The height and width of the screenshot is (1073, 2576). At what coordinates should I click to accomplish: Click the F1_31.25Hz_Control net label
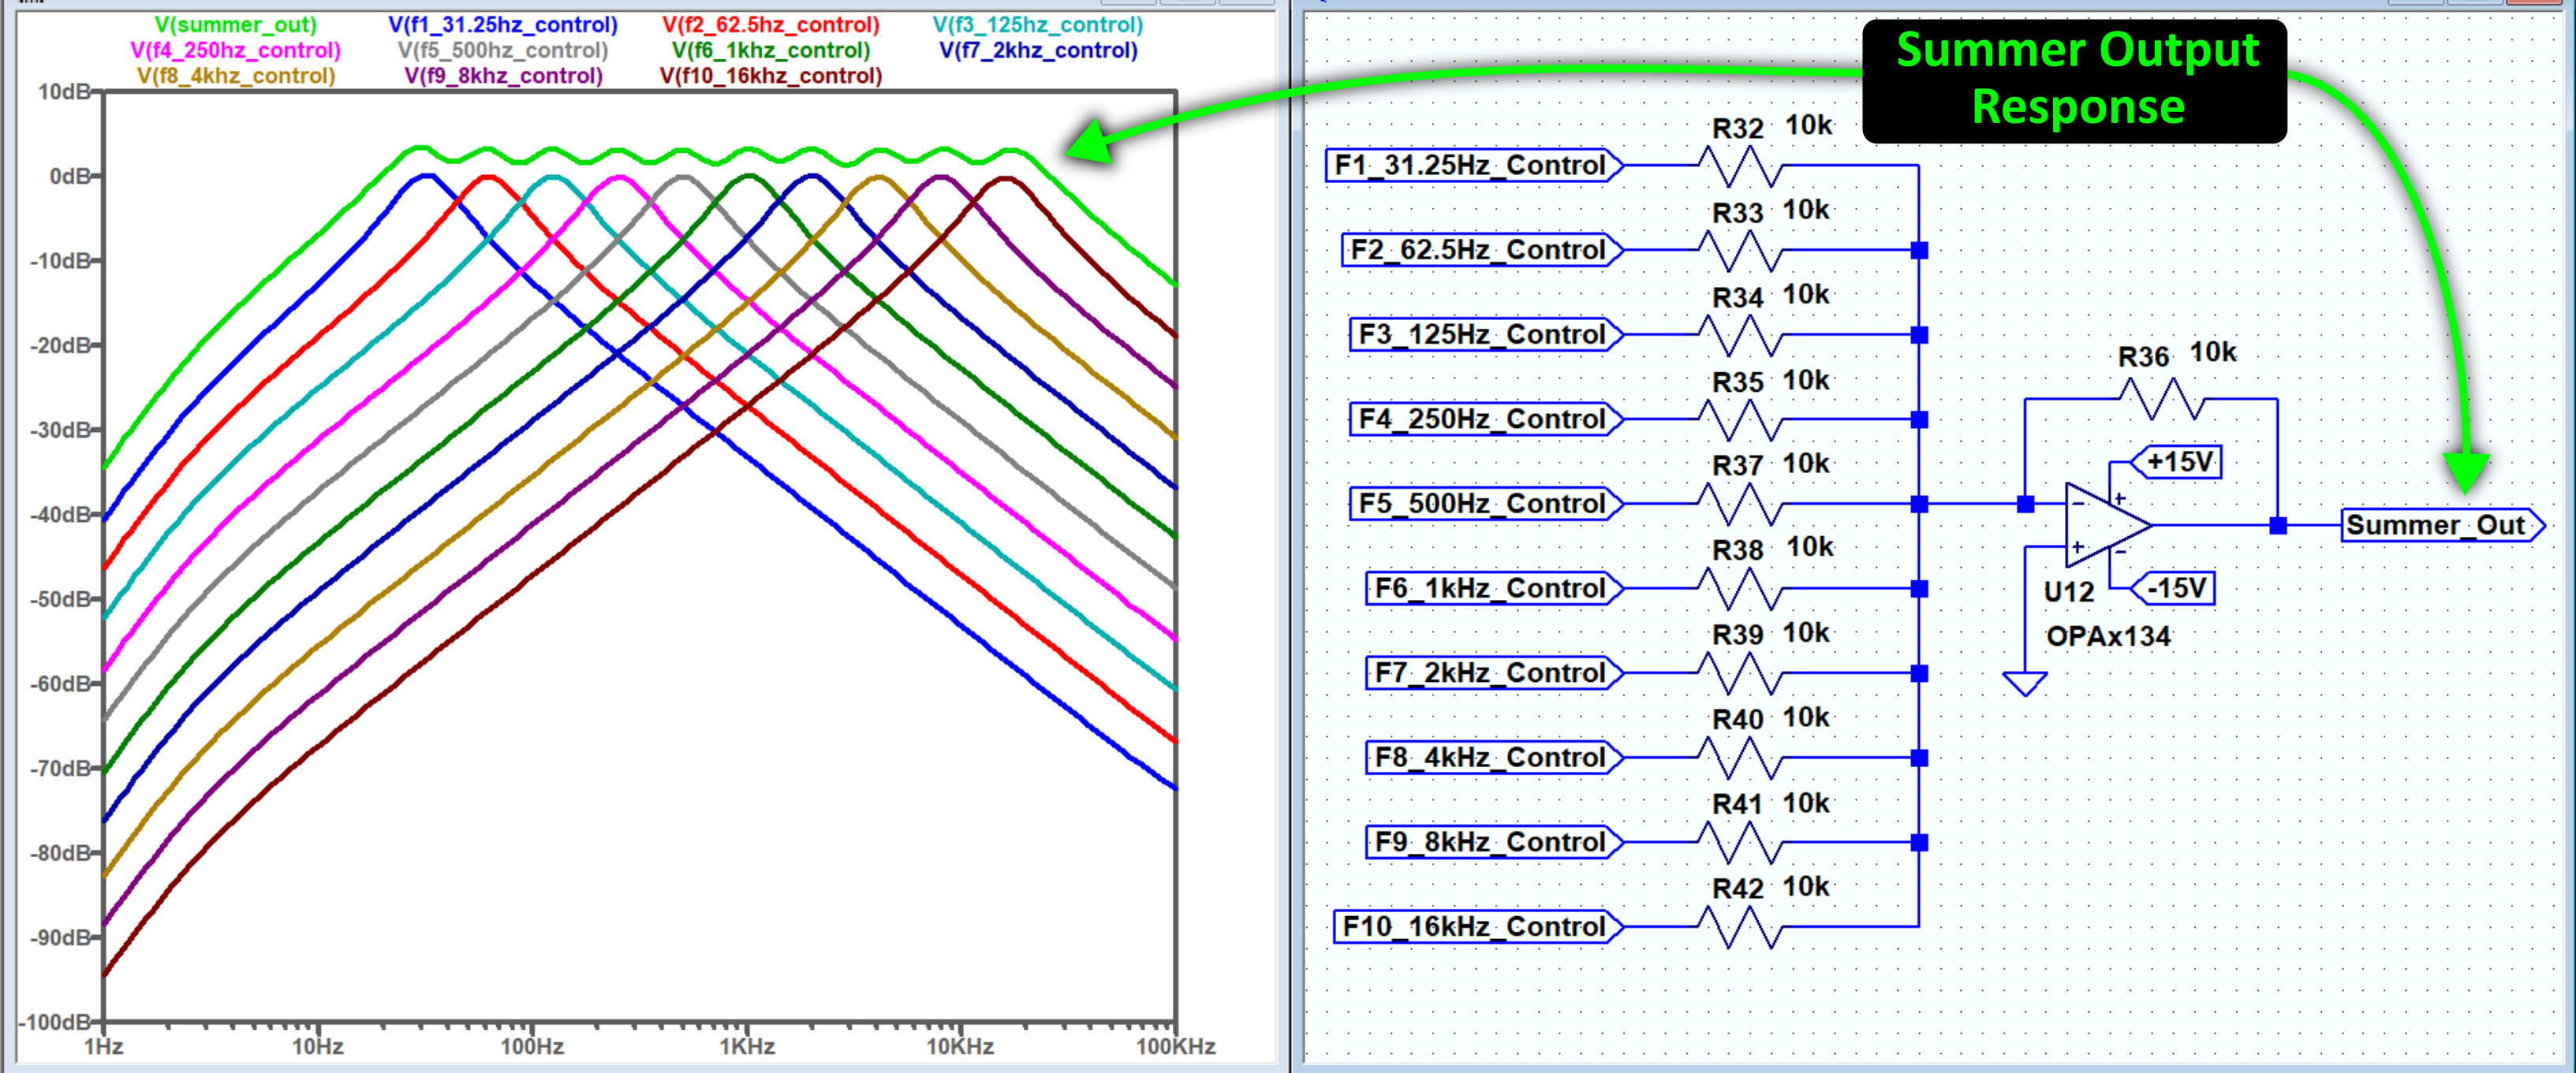[x=1474, y=165]
